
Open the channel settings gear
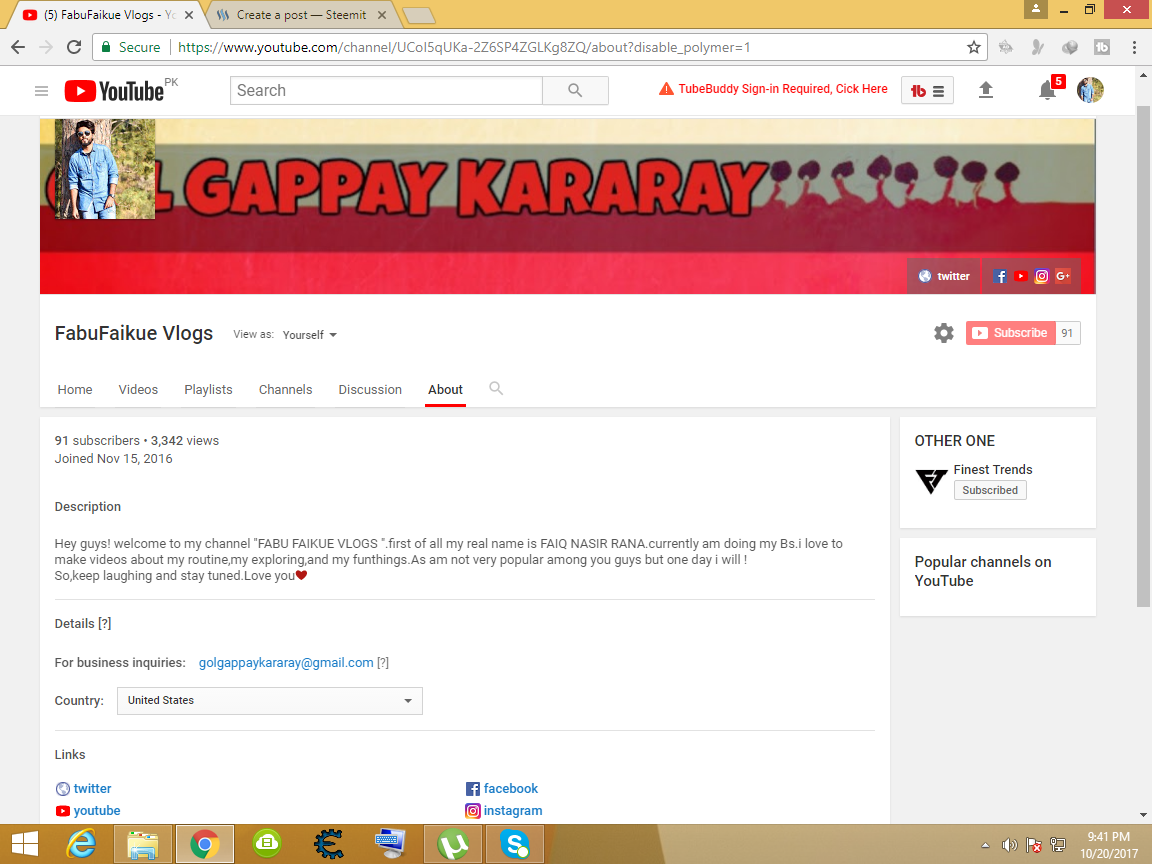pyautogui.click(x=943, y=332)
